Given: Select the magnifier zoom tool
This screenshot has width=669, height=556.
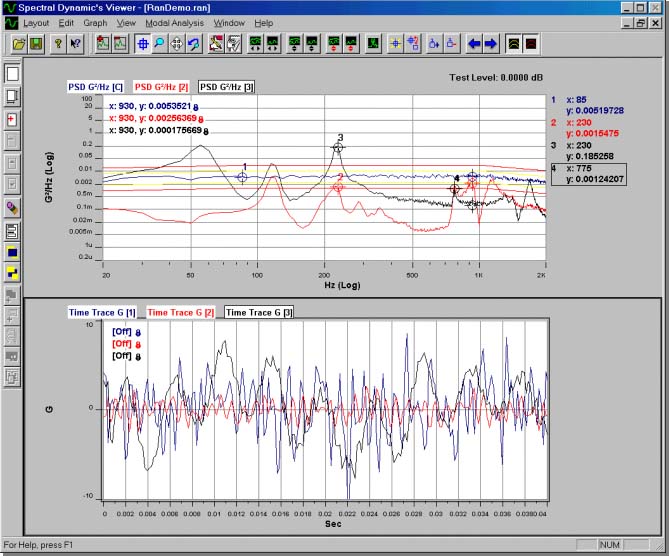Looking at the screenshot, I should [x=159, y=44].
